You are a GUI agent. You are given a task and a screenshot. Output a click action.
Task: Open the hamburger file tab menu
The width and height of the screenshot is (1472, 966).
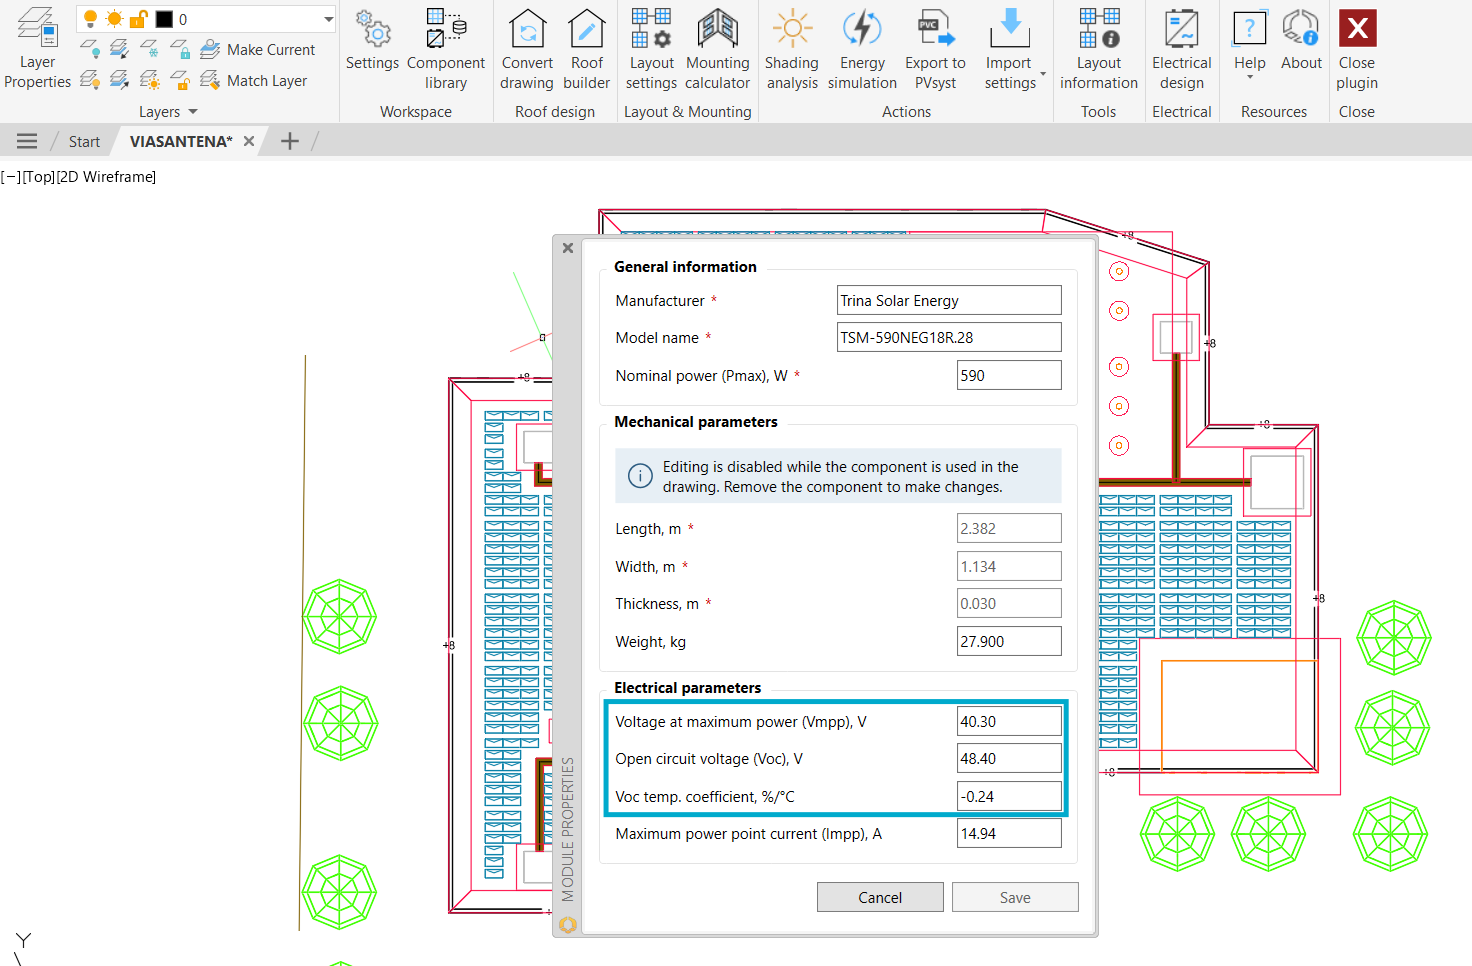click(x=27, y=141)
